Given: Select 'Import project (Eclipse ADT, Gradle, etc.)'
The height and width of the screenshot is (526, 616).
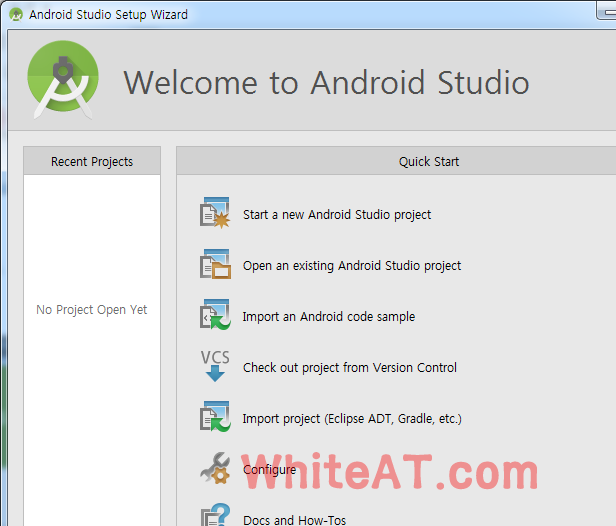Looking at the screenshot, I should tap(352, 419).
